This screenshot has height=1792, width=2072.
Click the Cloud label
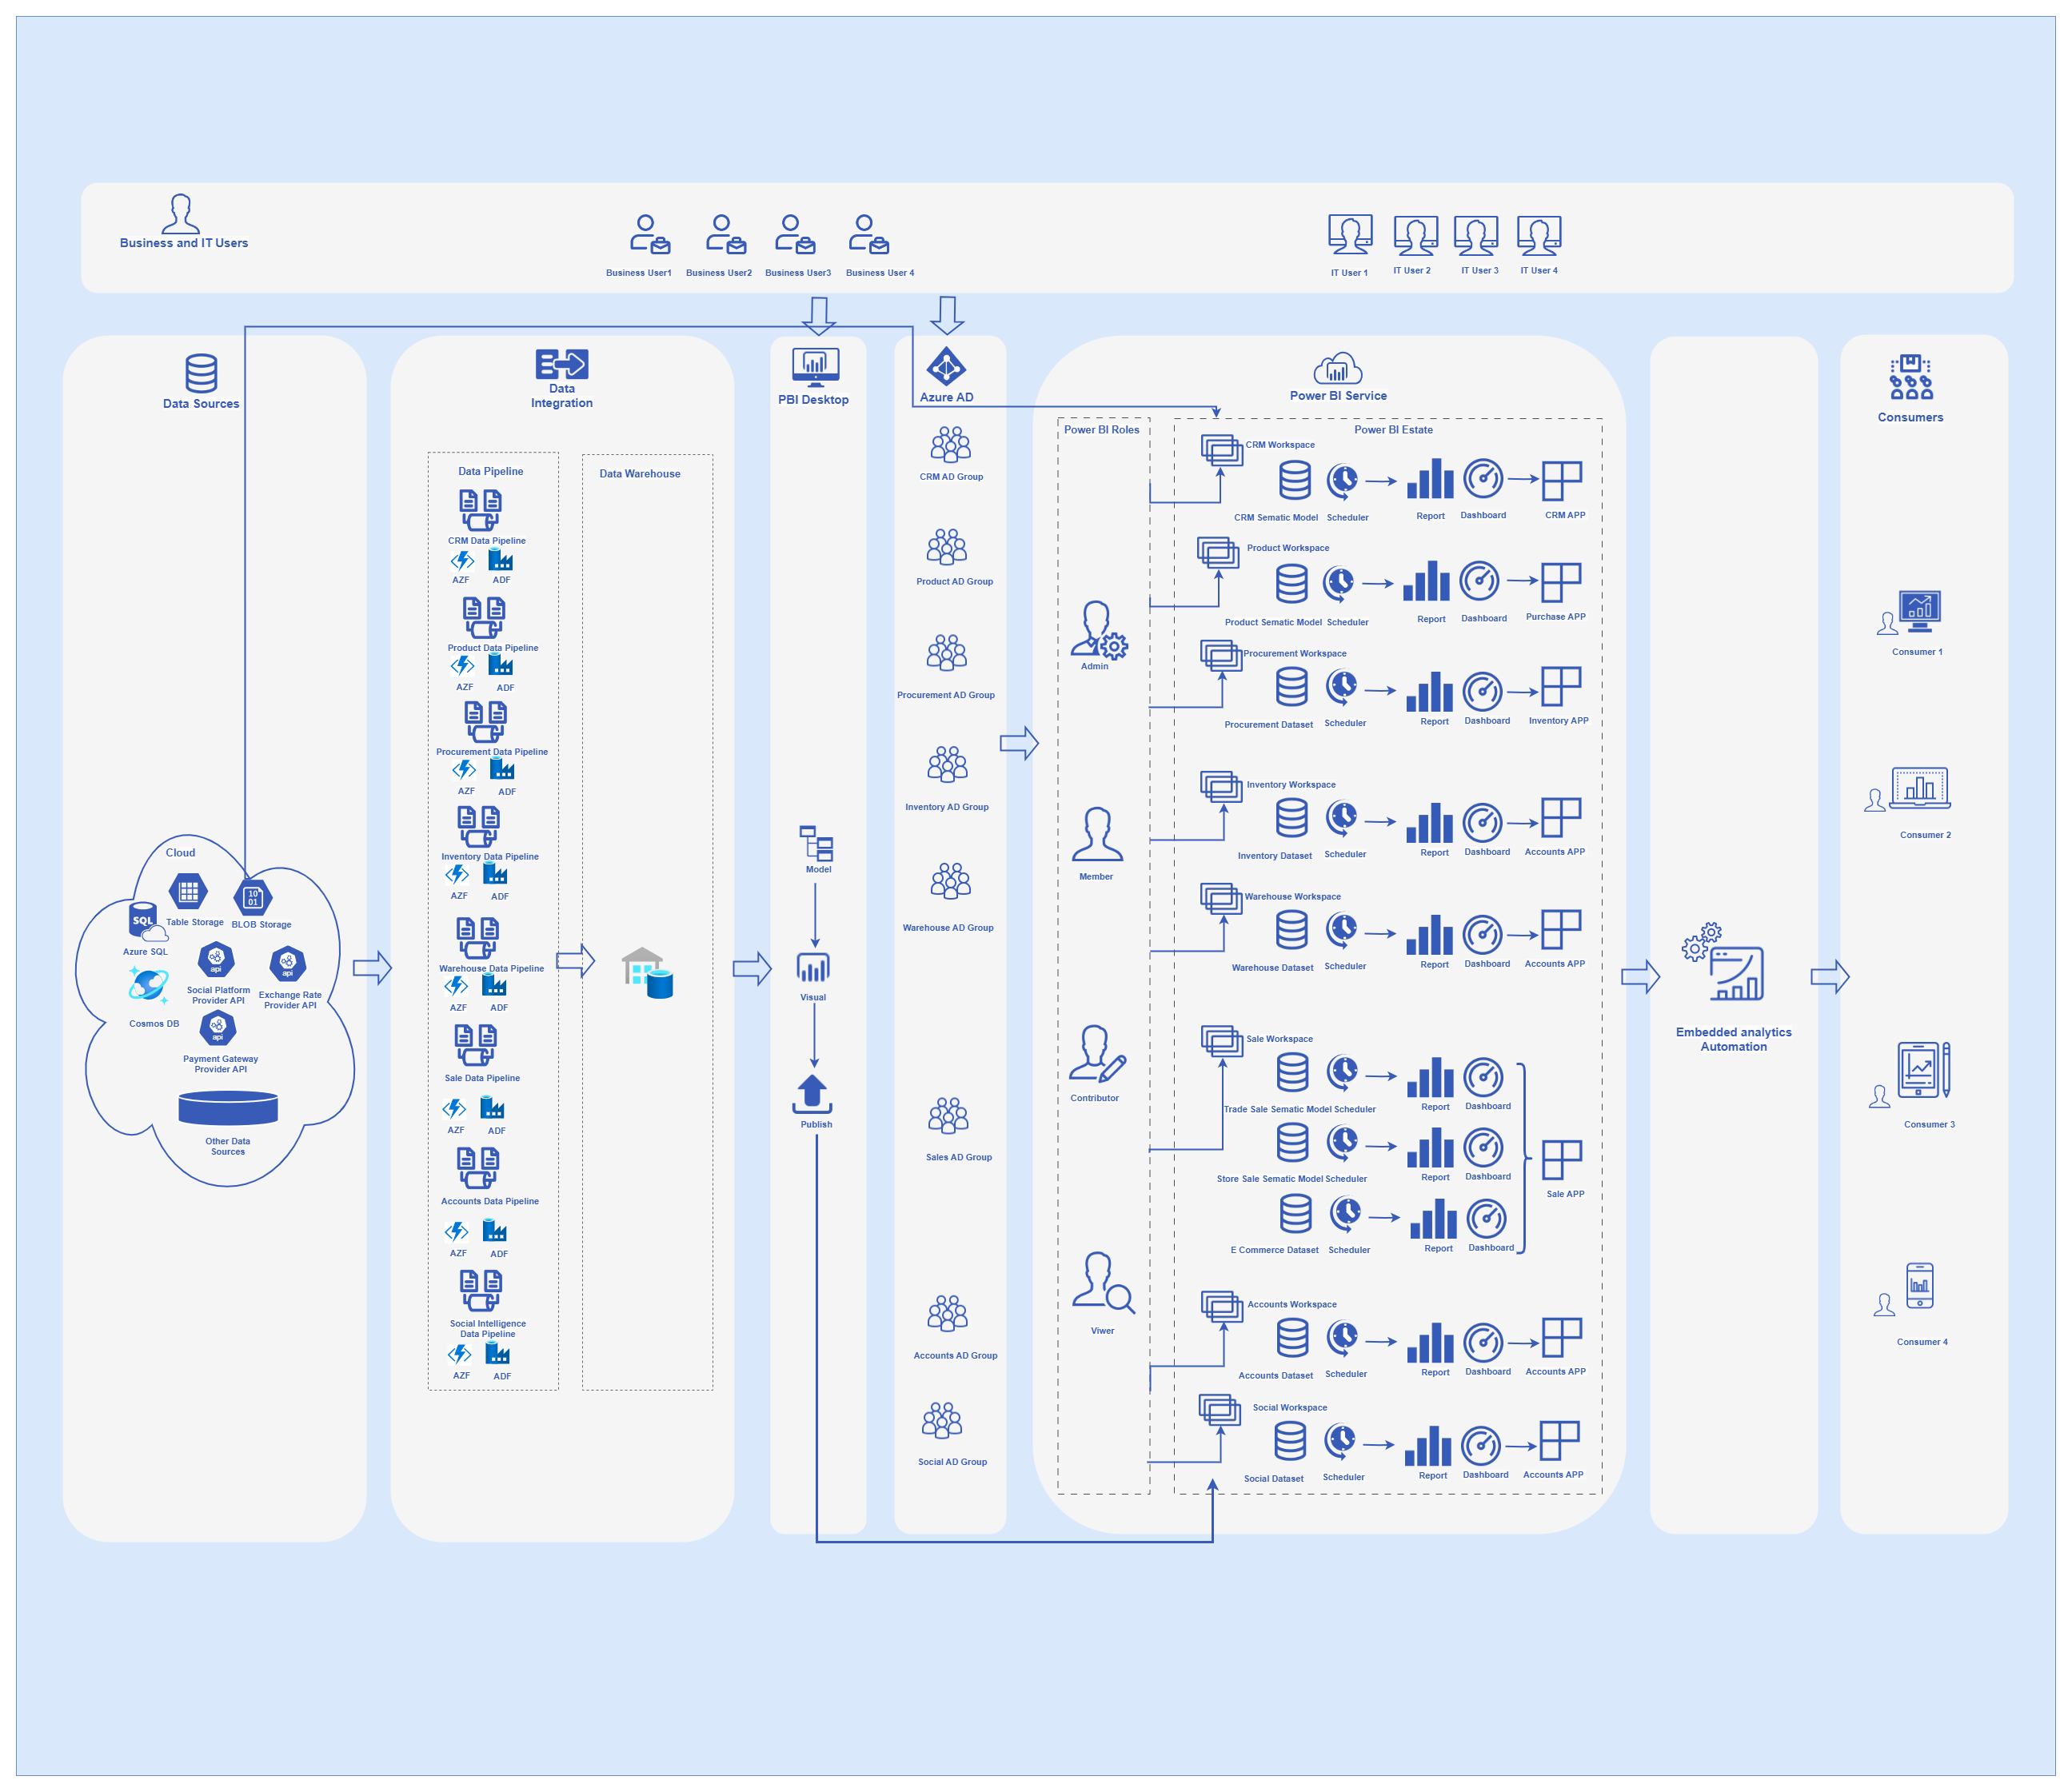[180, 853]
